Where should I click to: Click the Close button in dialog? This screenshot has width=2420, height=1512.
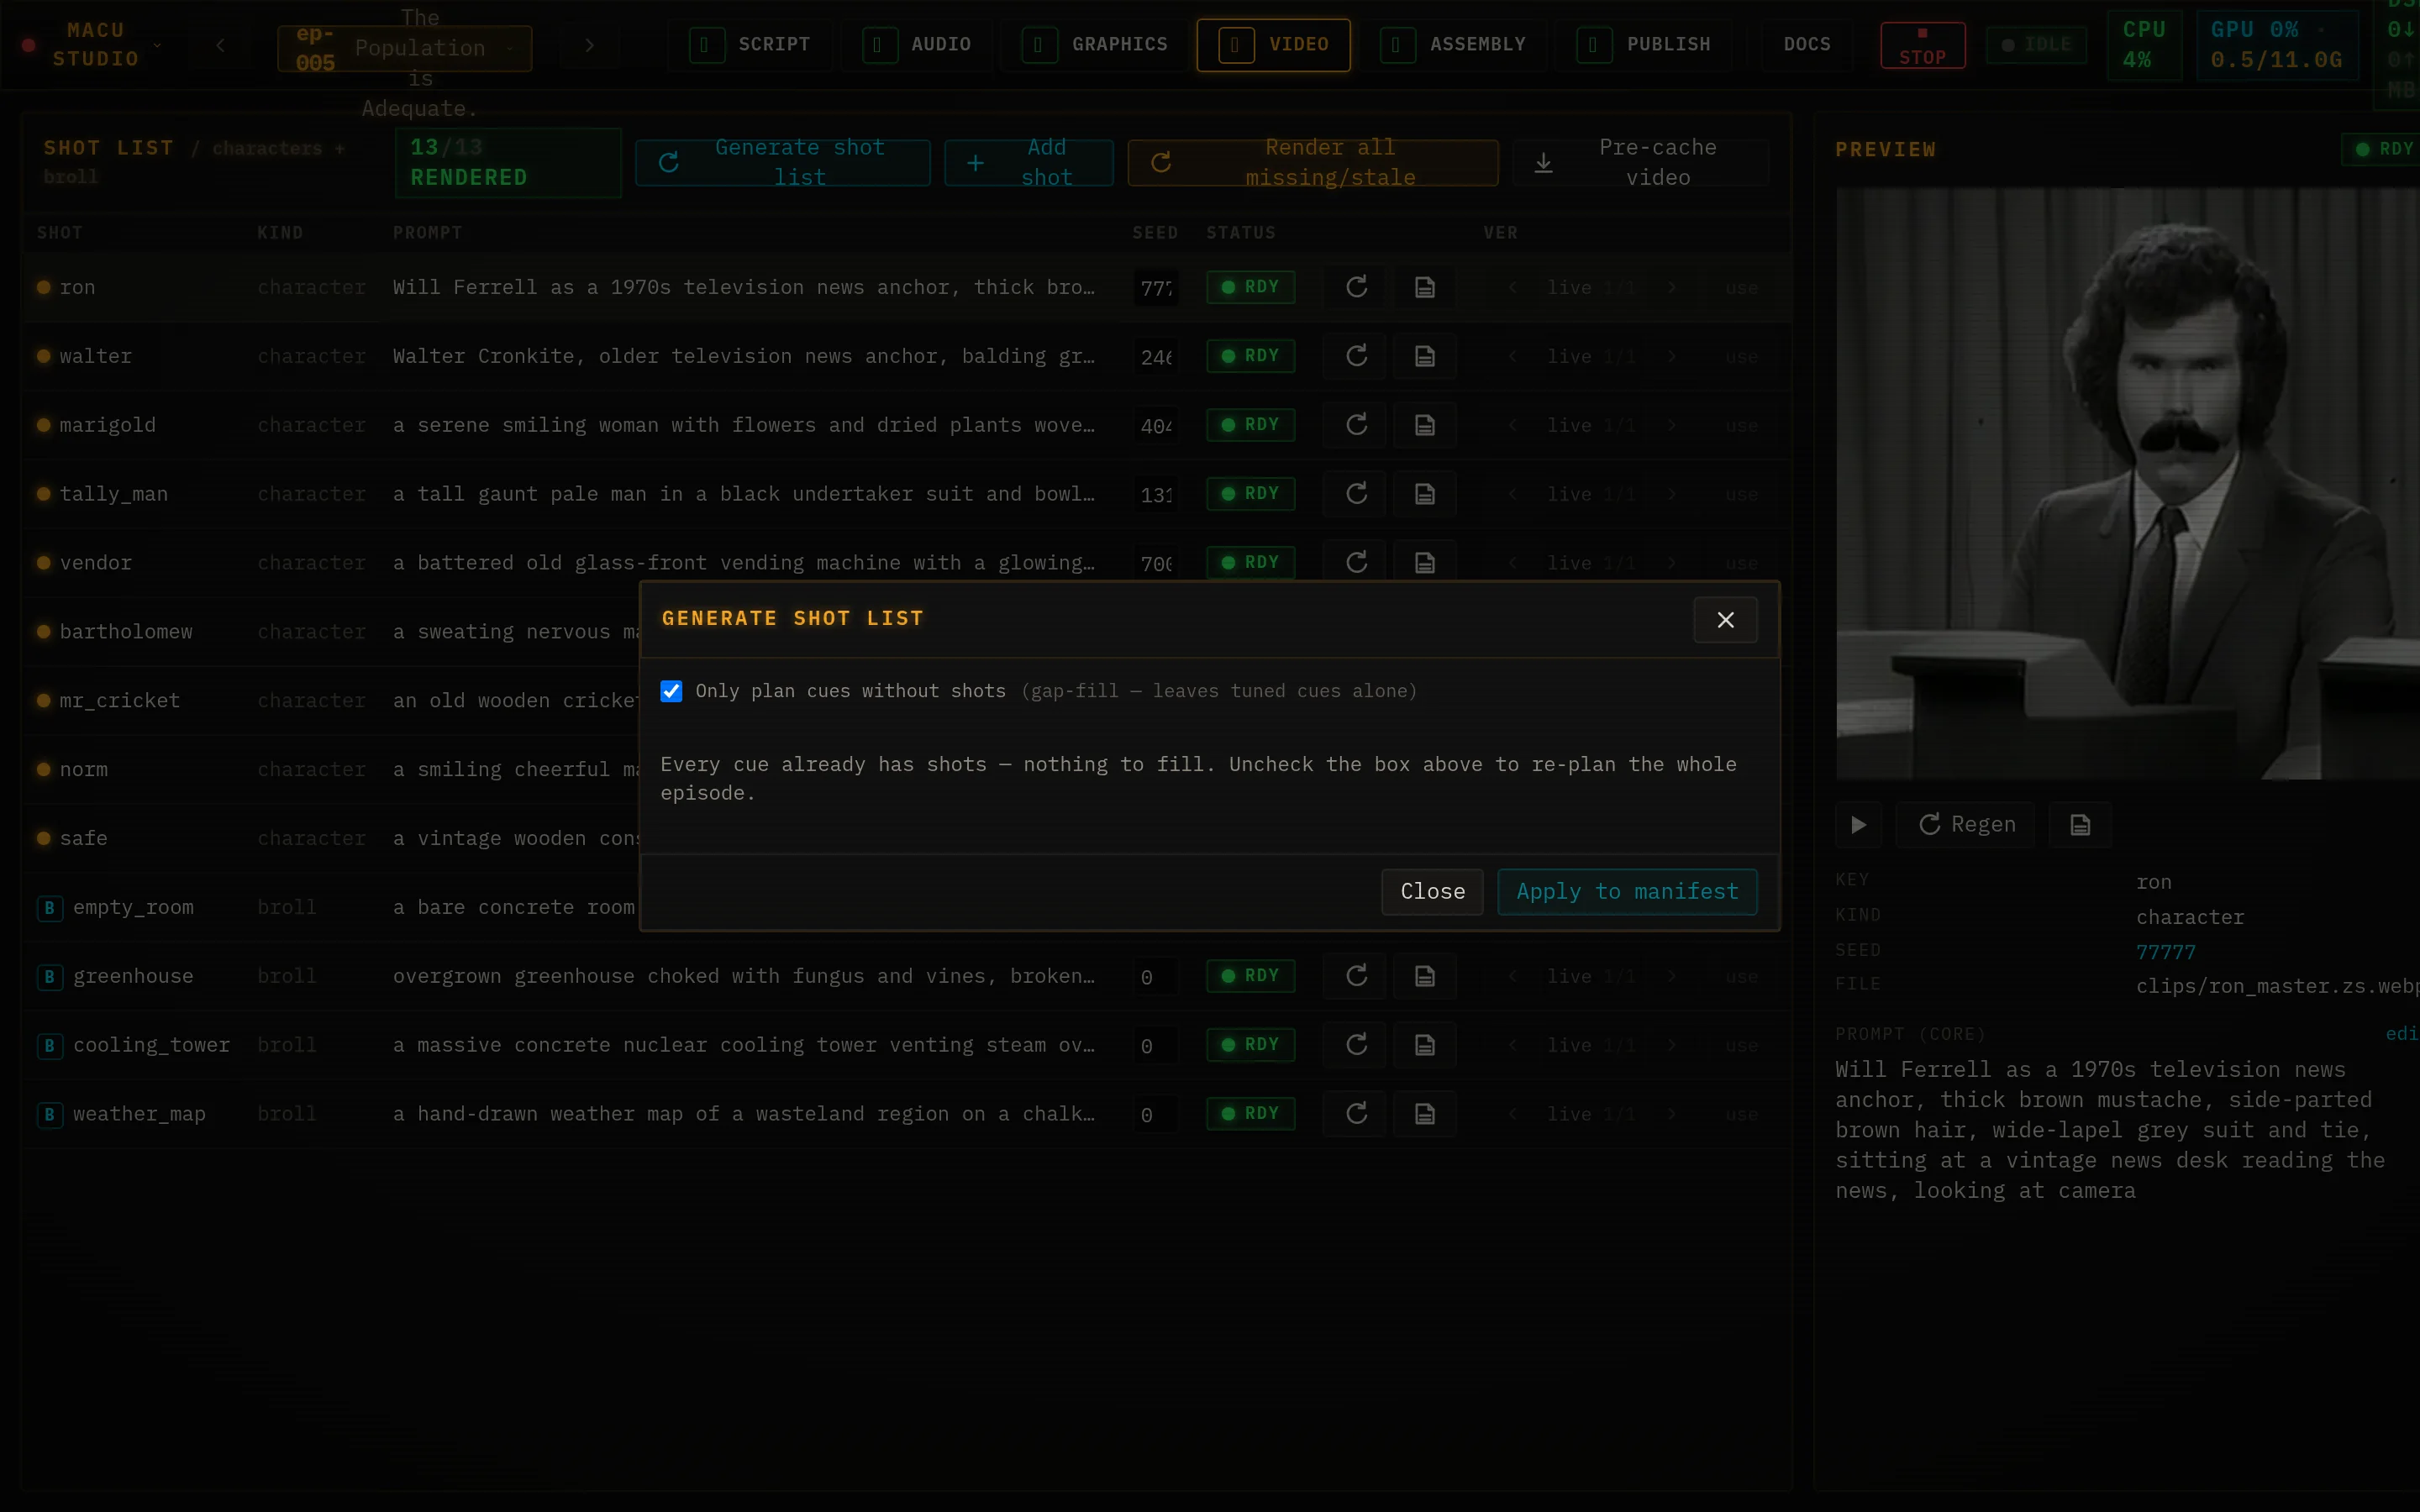(1432, 891)
